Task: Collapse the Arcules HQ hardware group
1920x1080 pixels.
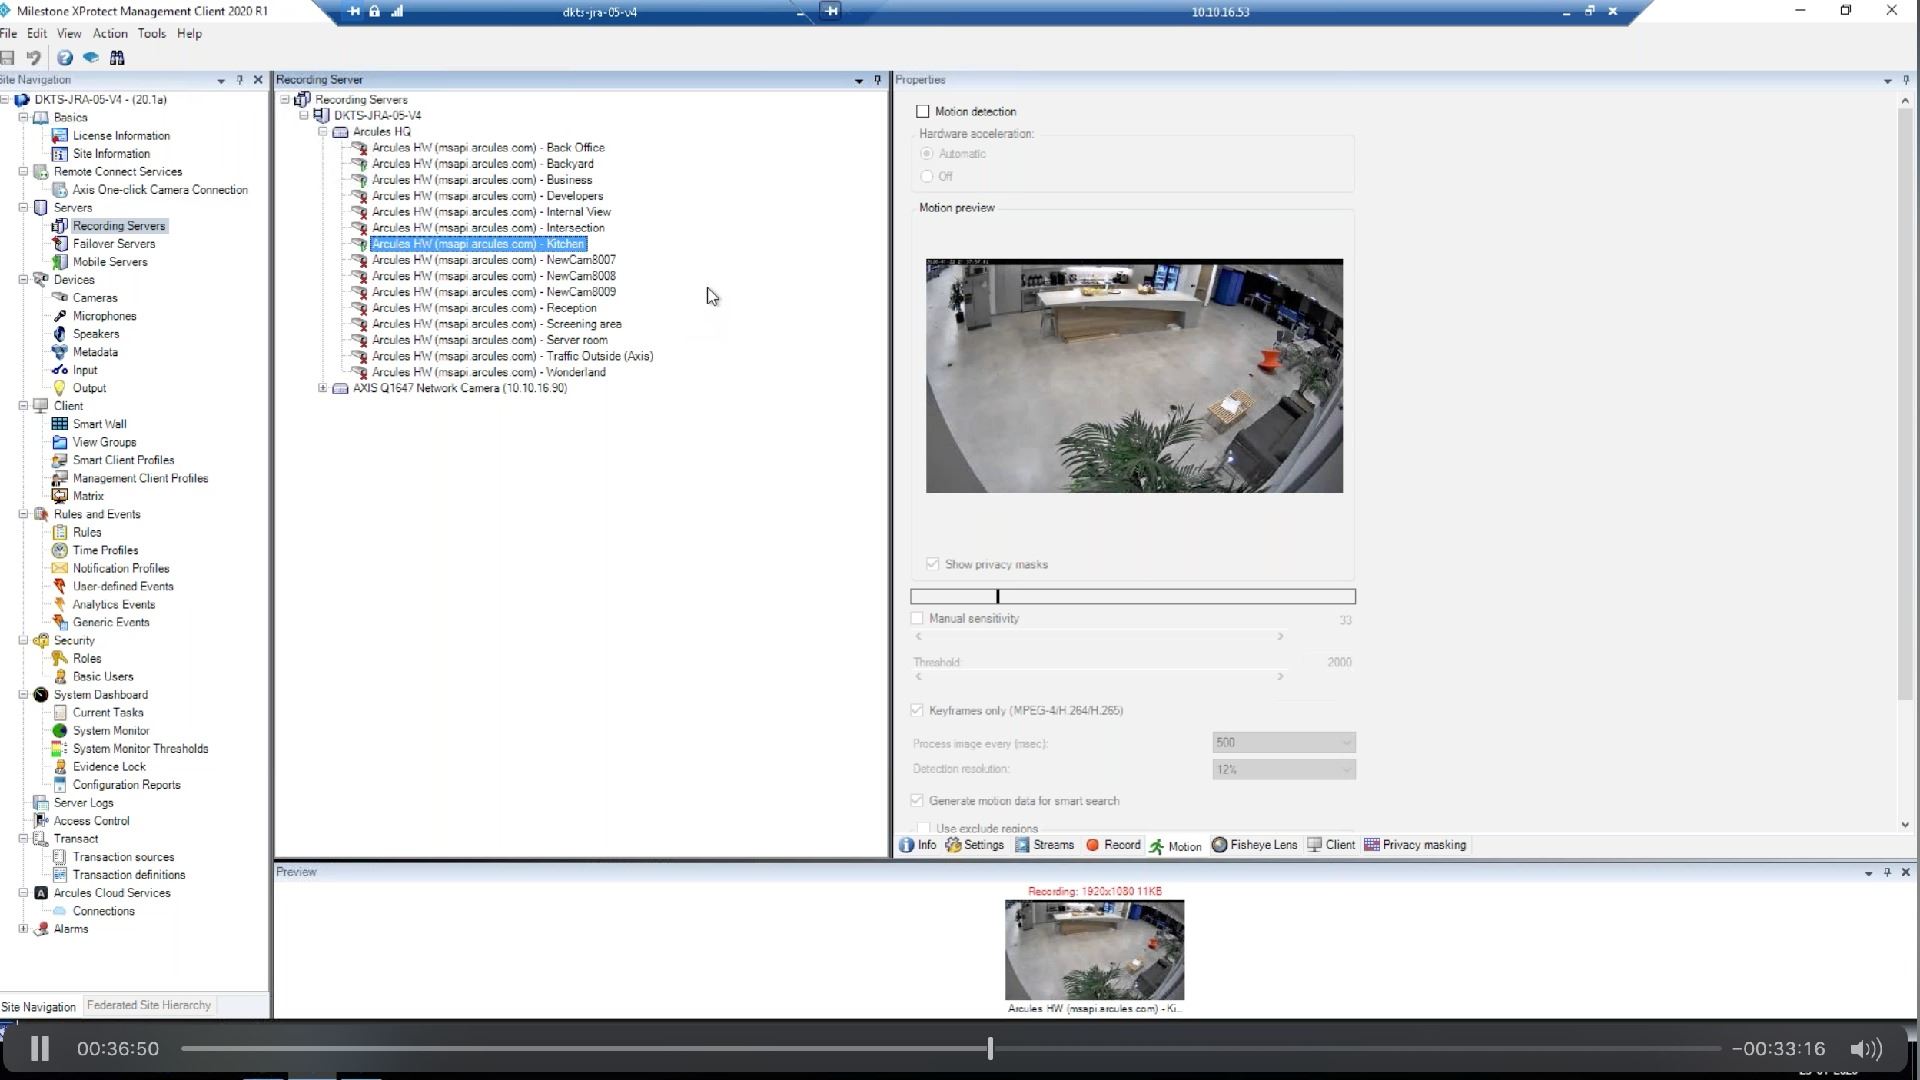Action: [323, 132]
